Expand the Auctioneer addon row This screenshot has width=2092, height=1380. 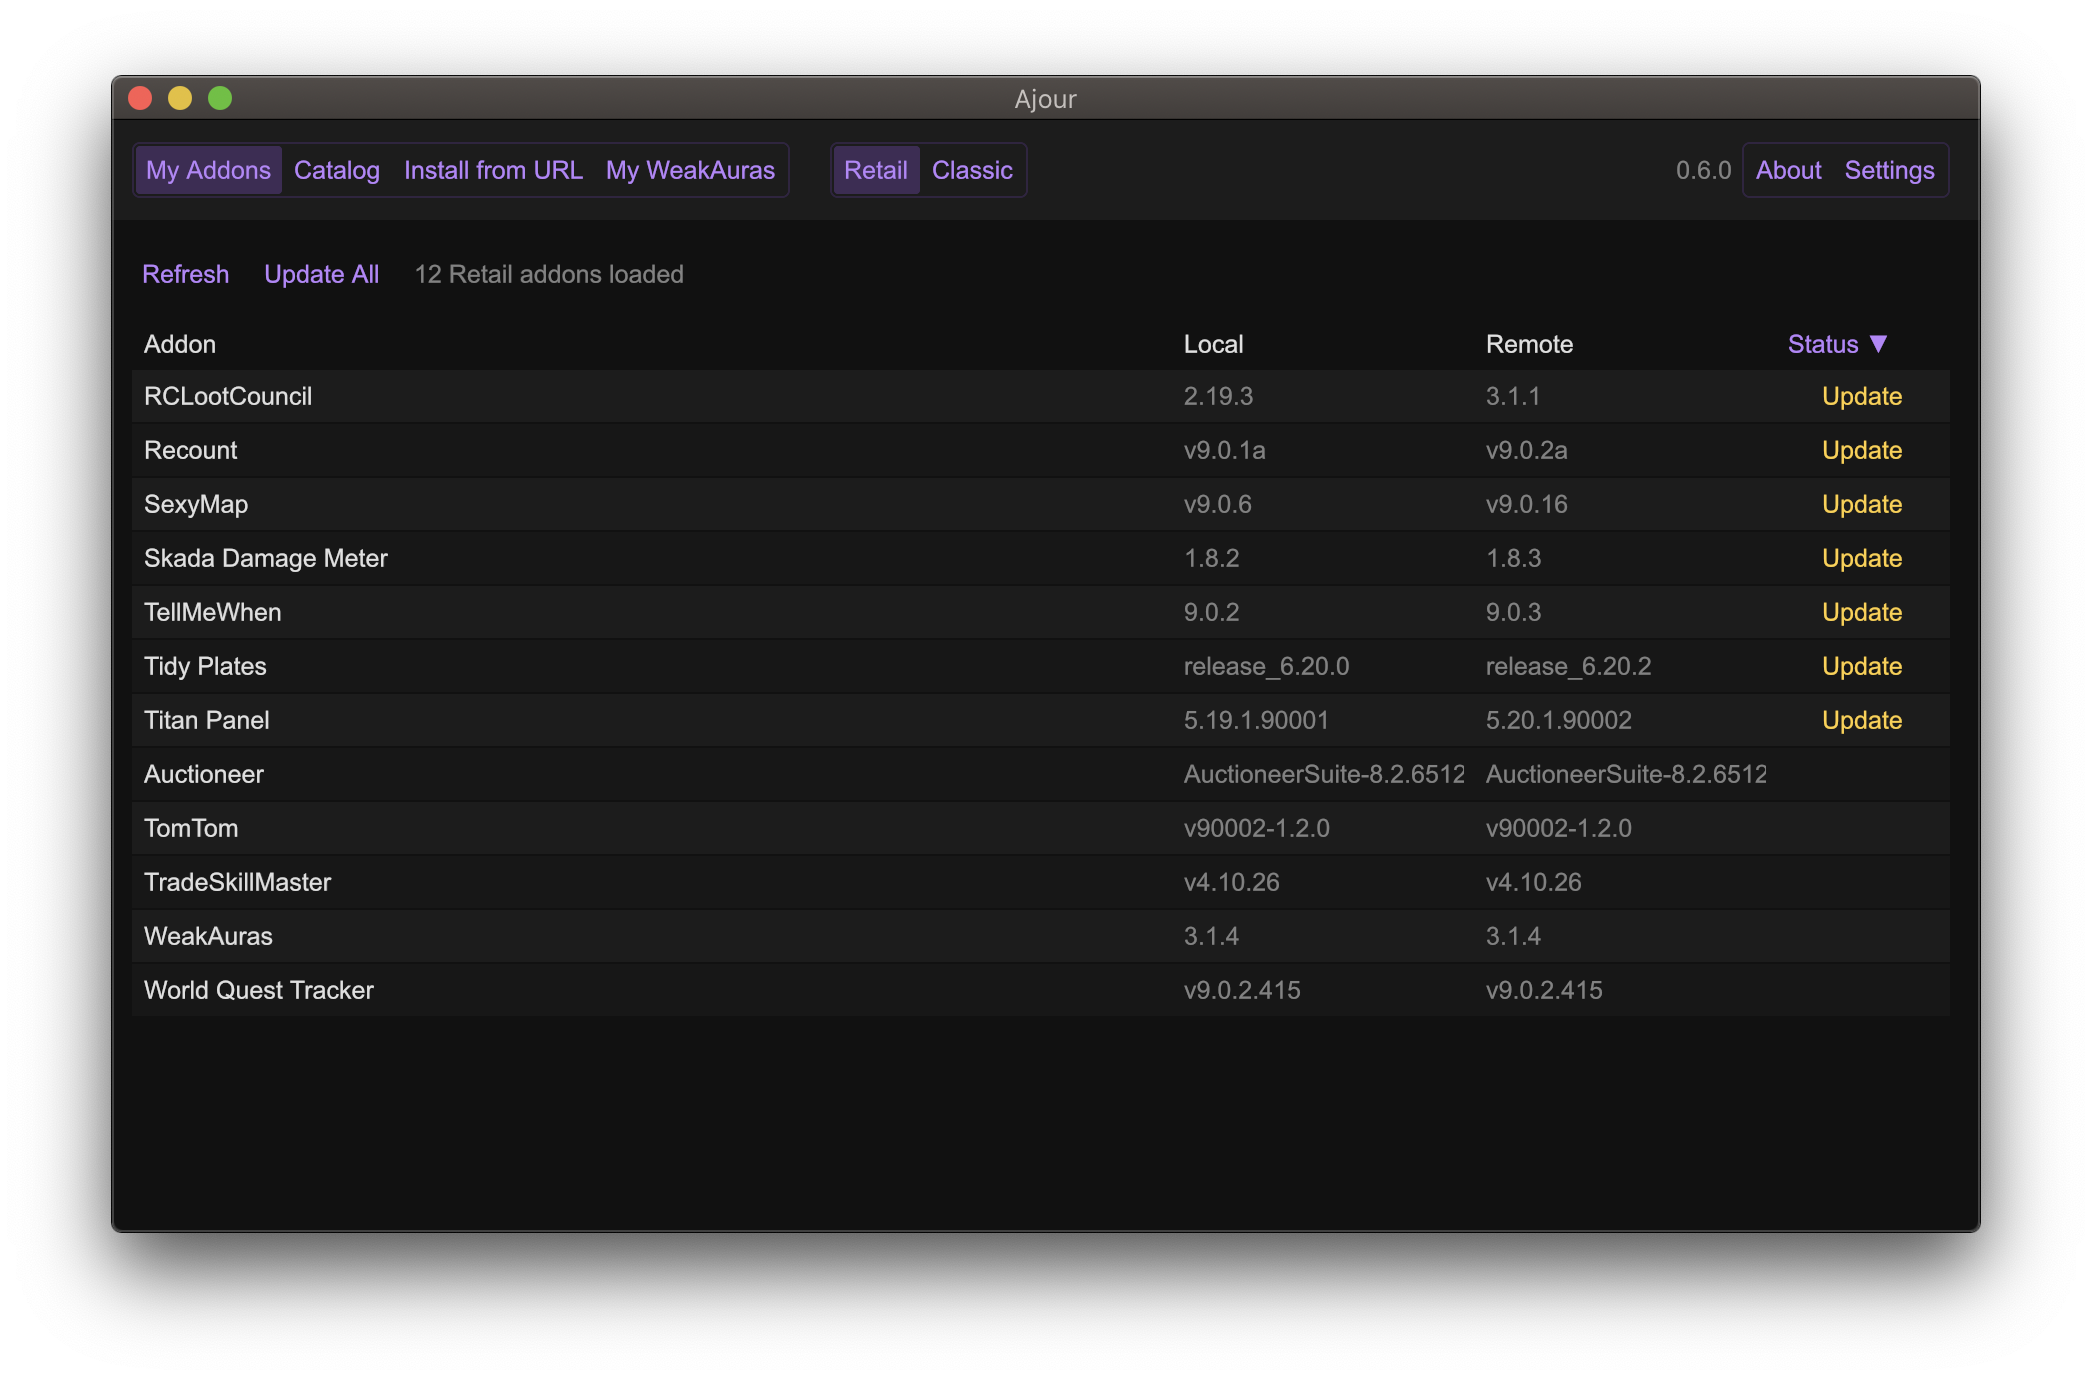tap(204, 774)
